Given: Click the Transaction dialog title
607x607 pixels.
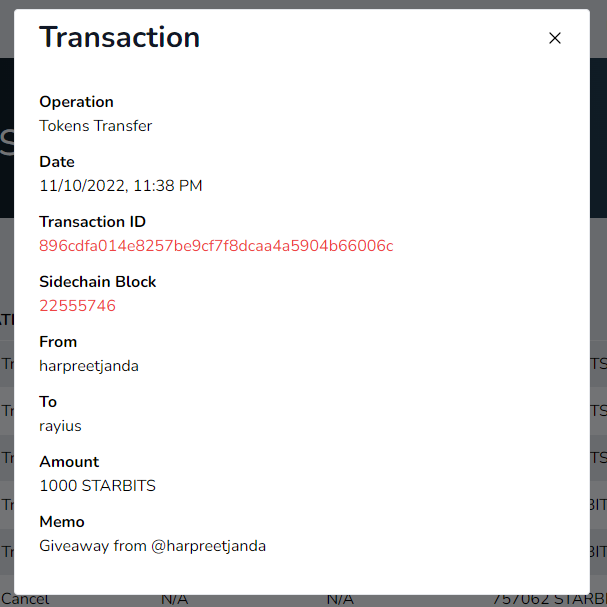Looking at the screenshot, I should tap(119, 37).
